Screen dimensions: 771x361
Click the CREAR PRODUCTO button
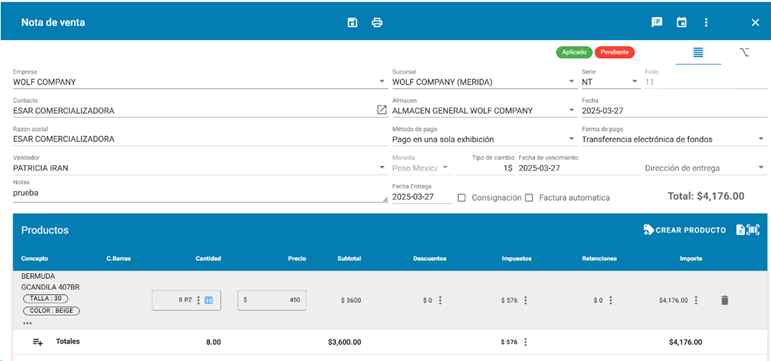684,230
